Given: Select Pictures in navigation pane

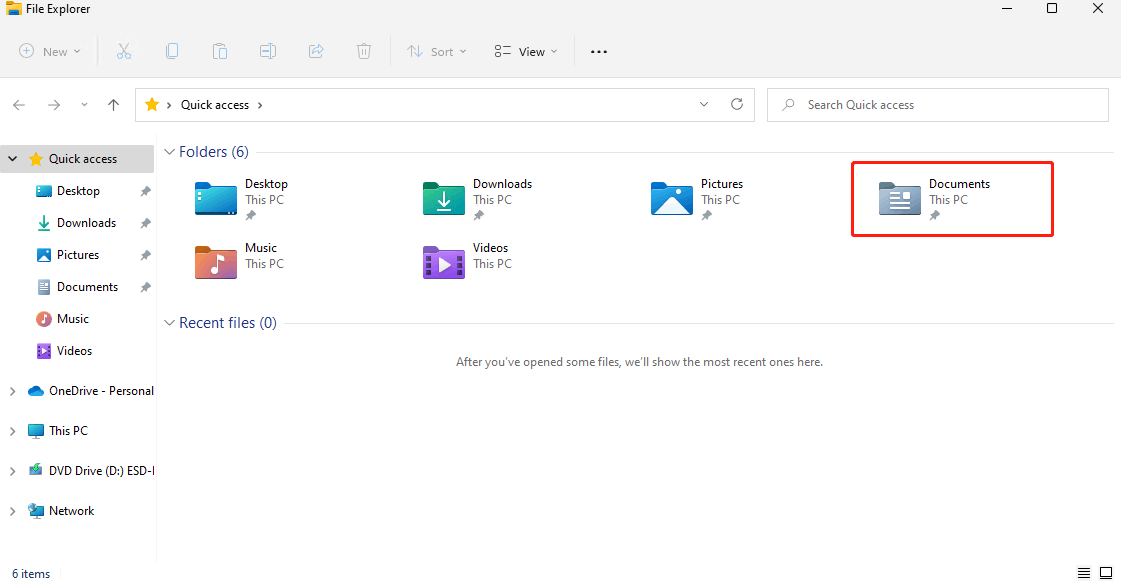Looking at the screenshot, I should (77, 255).
